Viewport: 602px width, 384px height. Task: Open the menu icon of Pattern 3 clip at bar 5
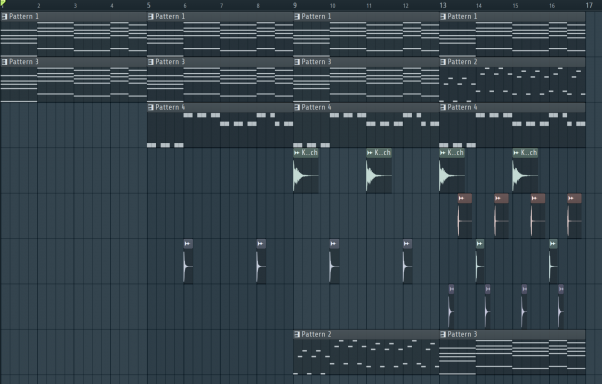151,62
